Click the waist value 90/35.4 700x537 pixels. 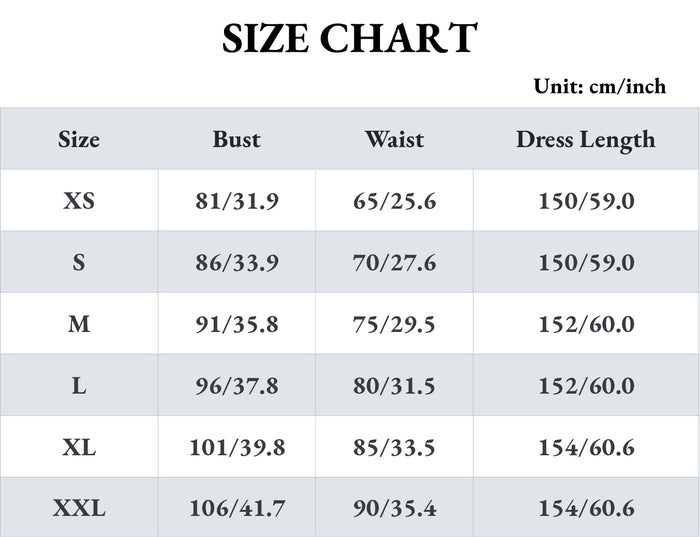click(394, 509)
